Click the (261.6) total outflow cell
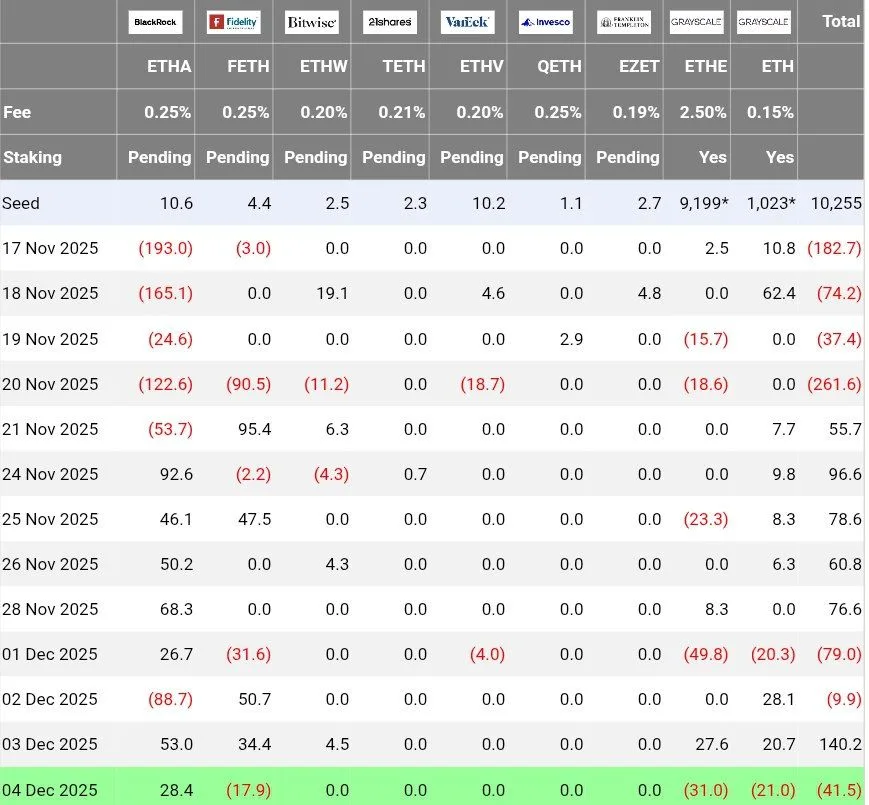This screenshot has height=805, width=869. [834, 384]
